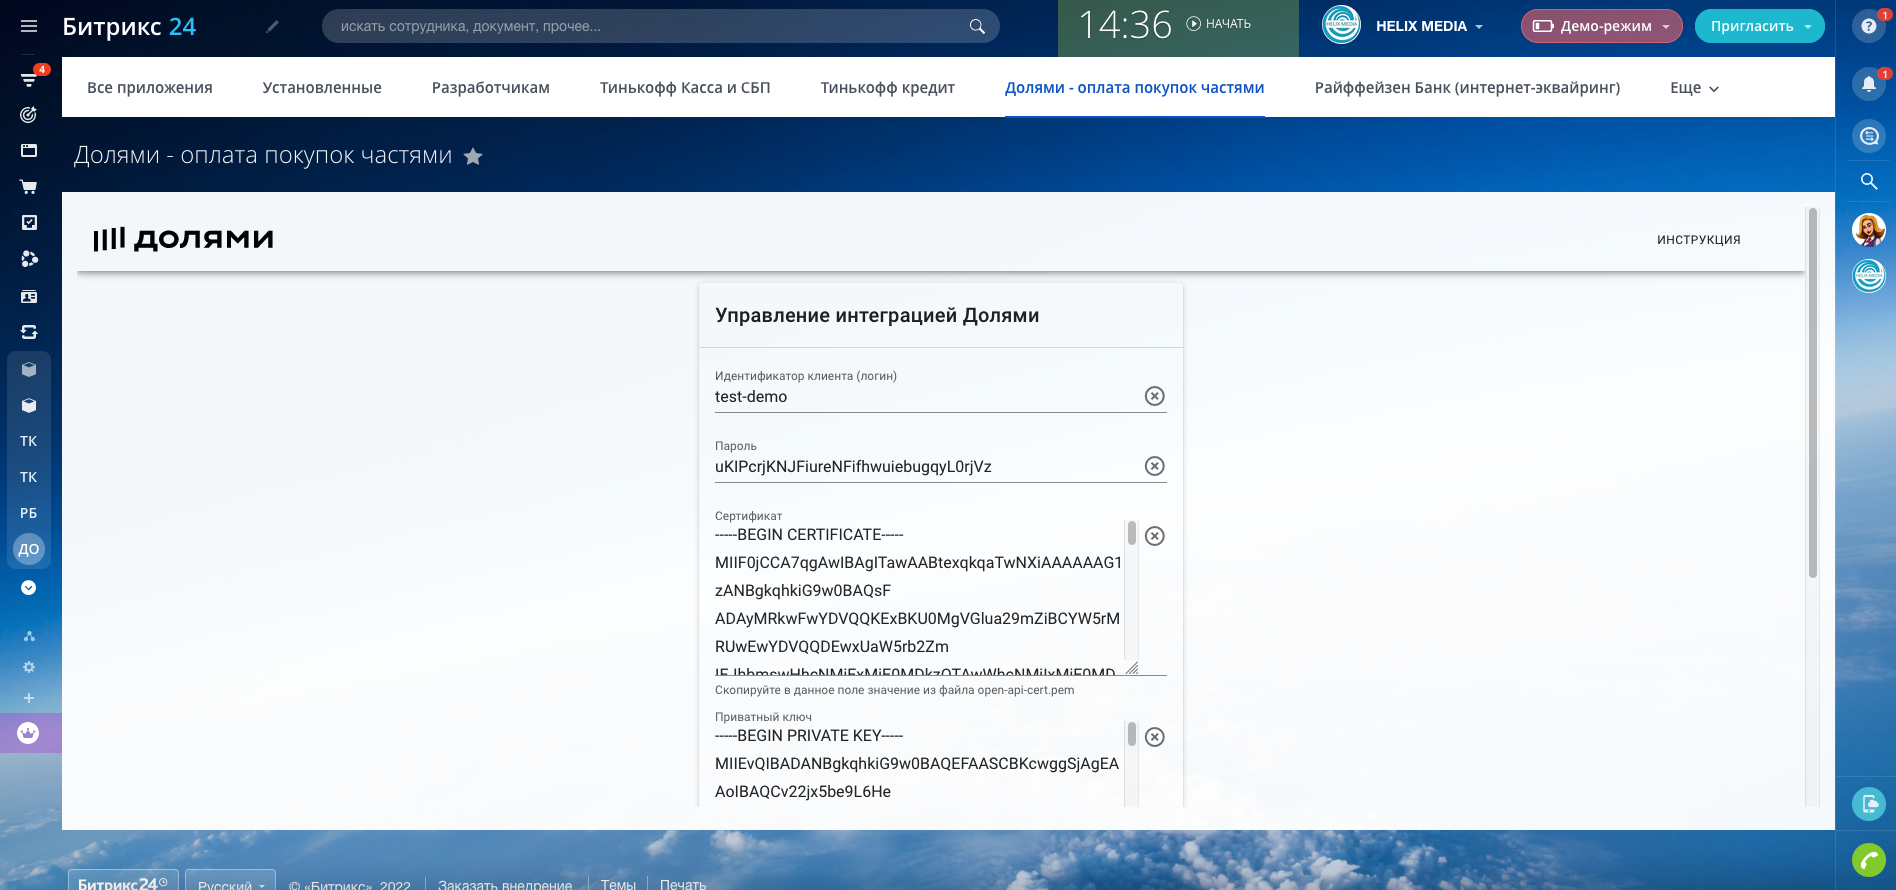Open the shopping cart sidebar icon
The width and height of the screenshot is (1896, 890).
click(29, 187)
